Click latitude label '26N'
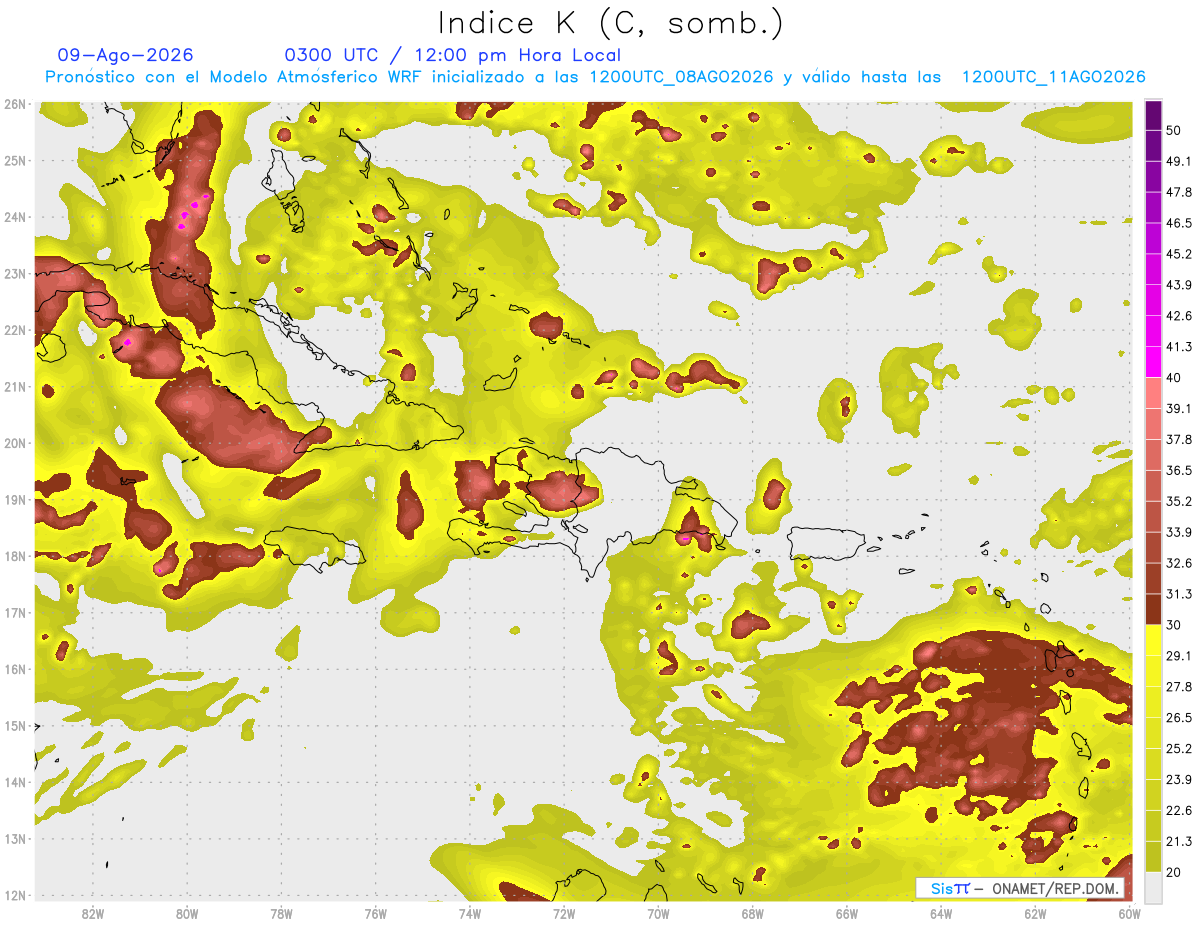Image resolution: width=1200 pixels, height=927 pixels. point(15,104)
